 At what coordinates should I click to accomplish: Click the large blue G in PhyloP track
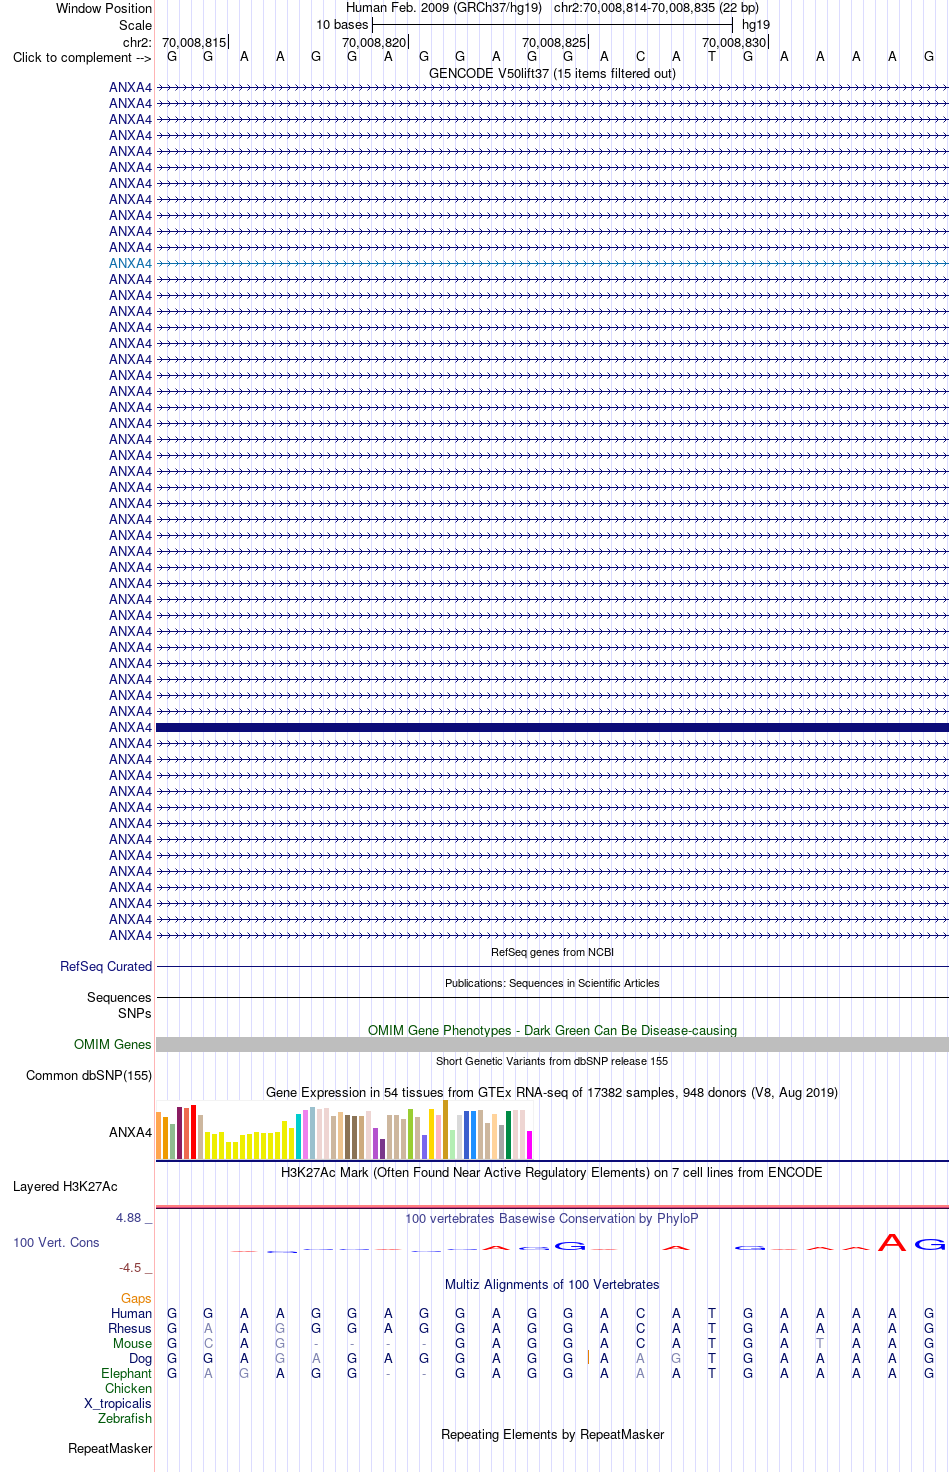tap(929, 1244)
